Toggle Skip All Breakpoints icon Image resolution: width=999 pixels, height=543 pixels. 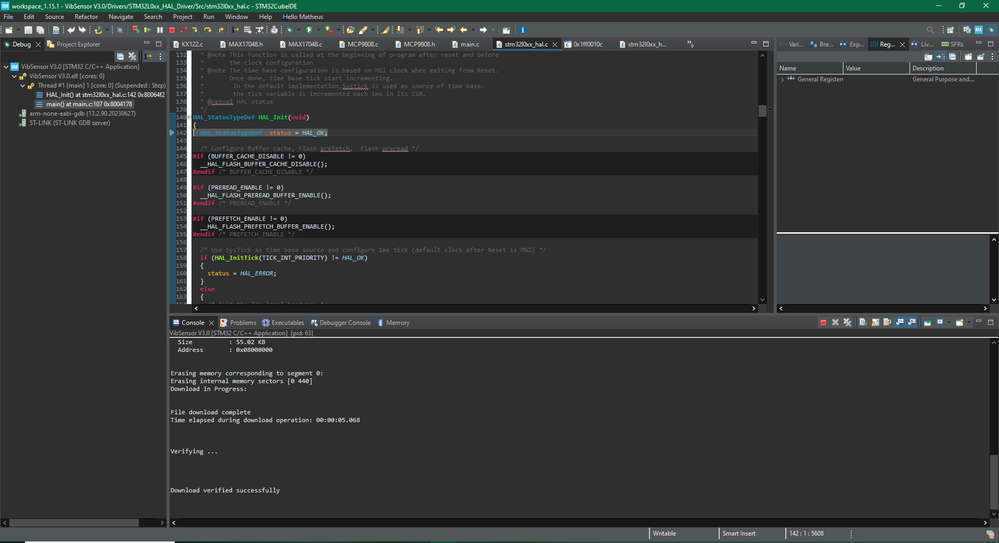coord(120,30)
